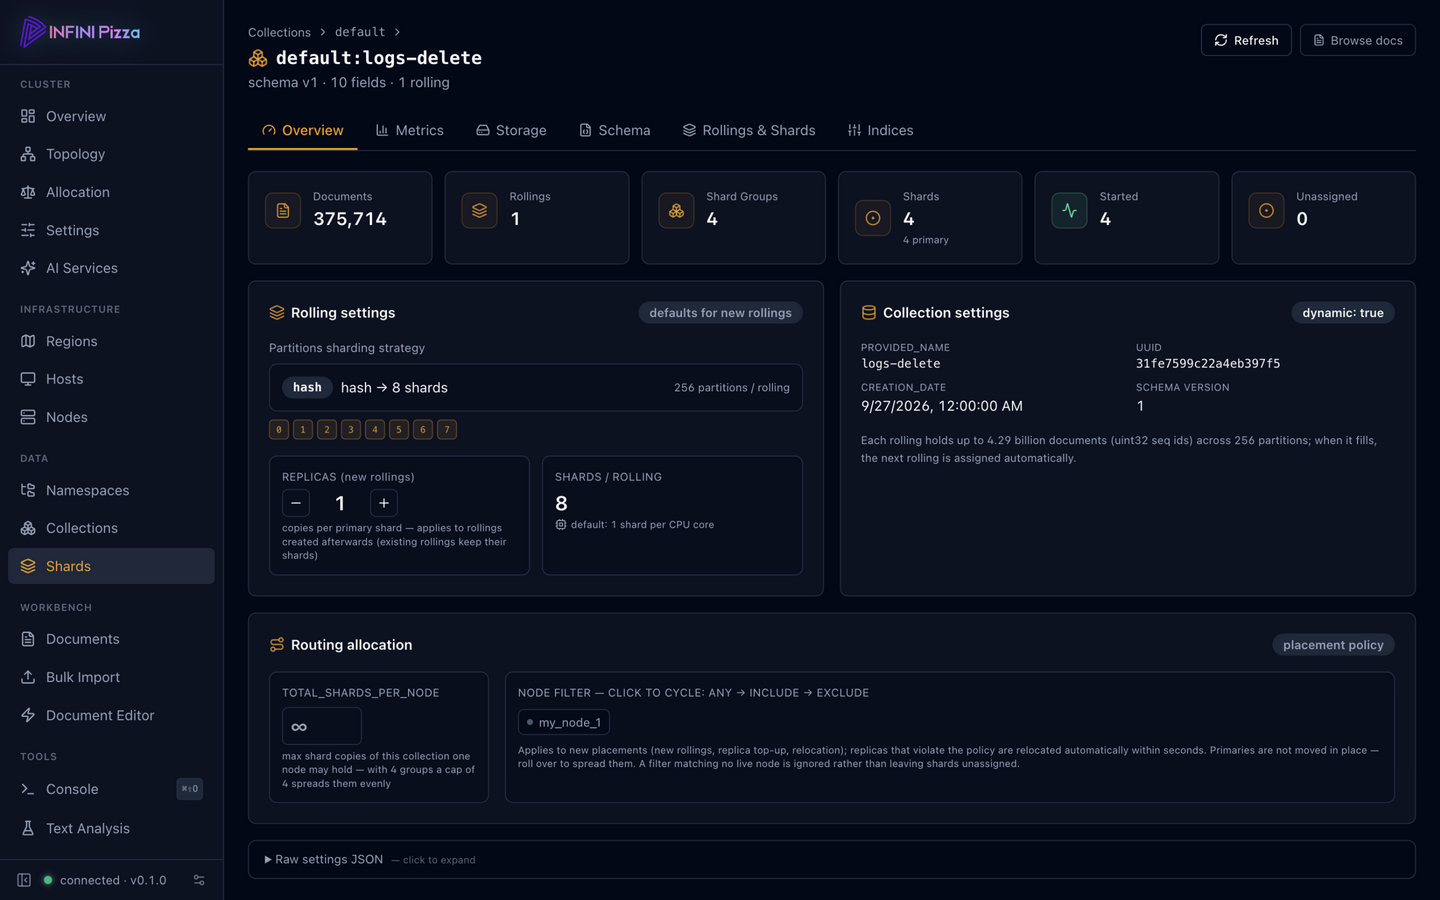
Task: Go to Allocation in the sidebar
Action: click(x=111, y=192)
